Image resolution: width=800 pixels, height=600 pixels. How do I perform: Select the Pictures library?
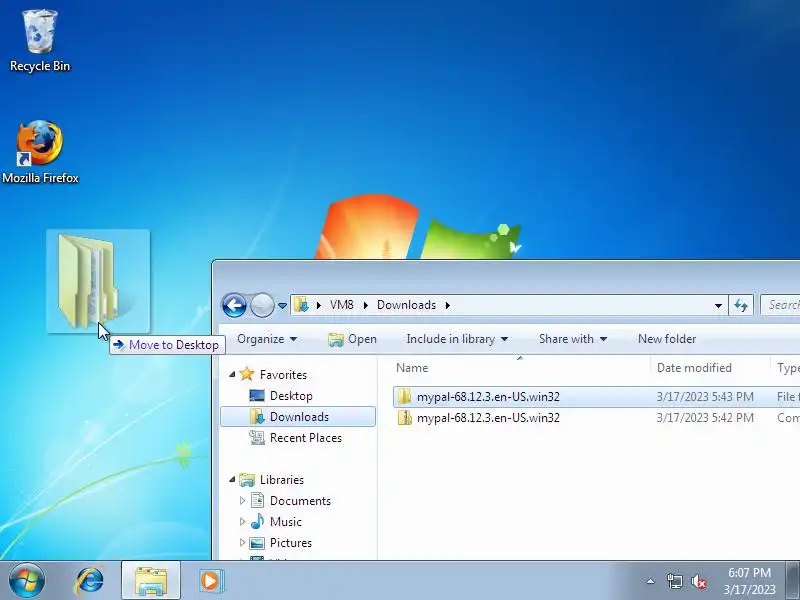pos(290,542)
